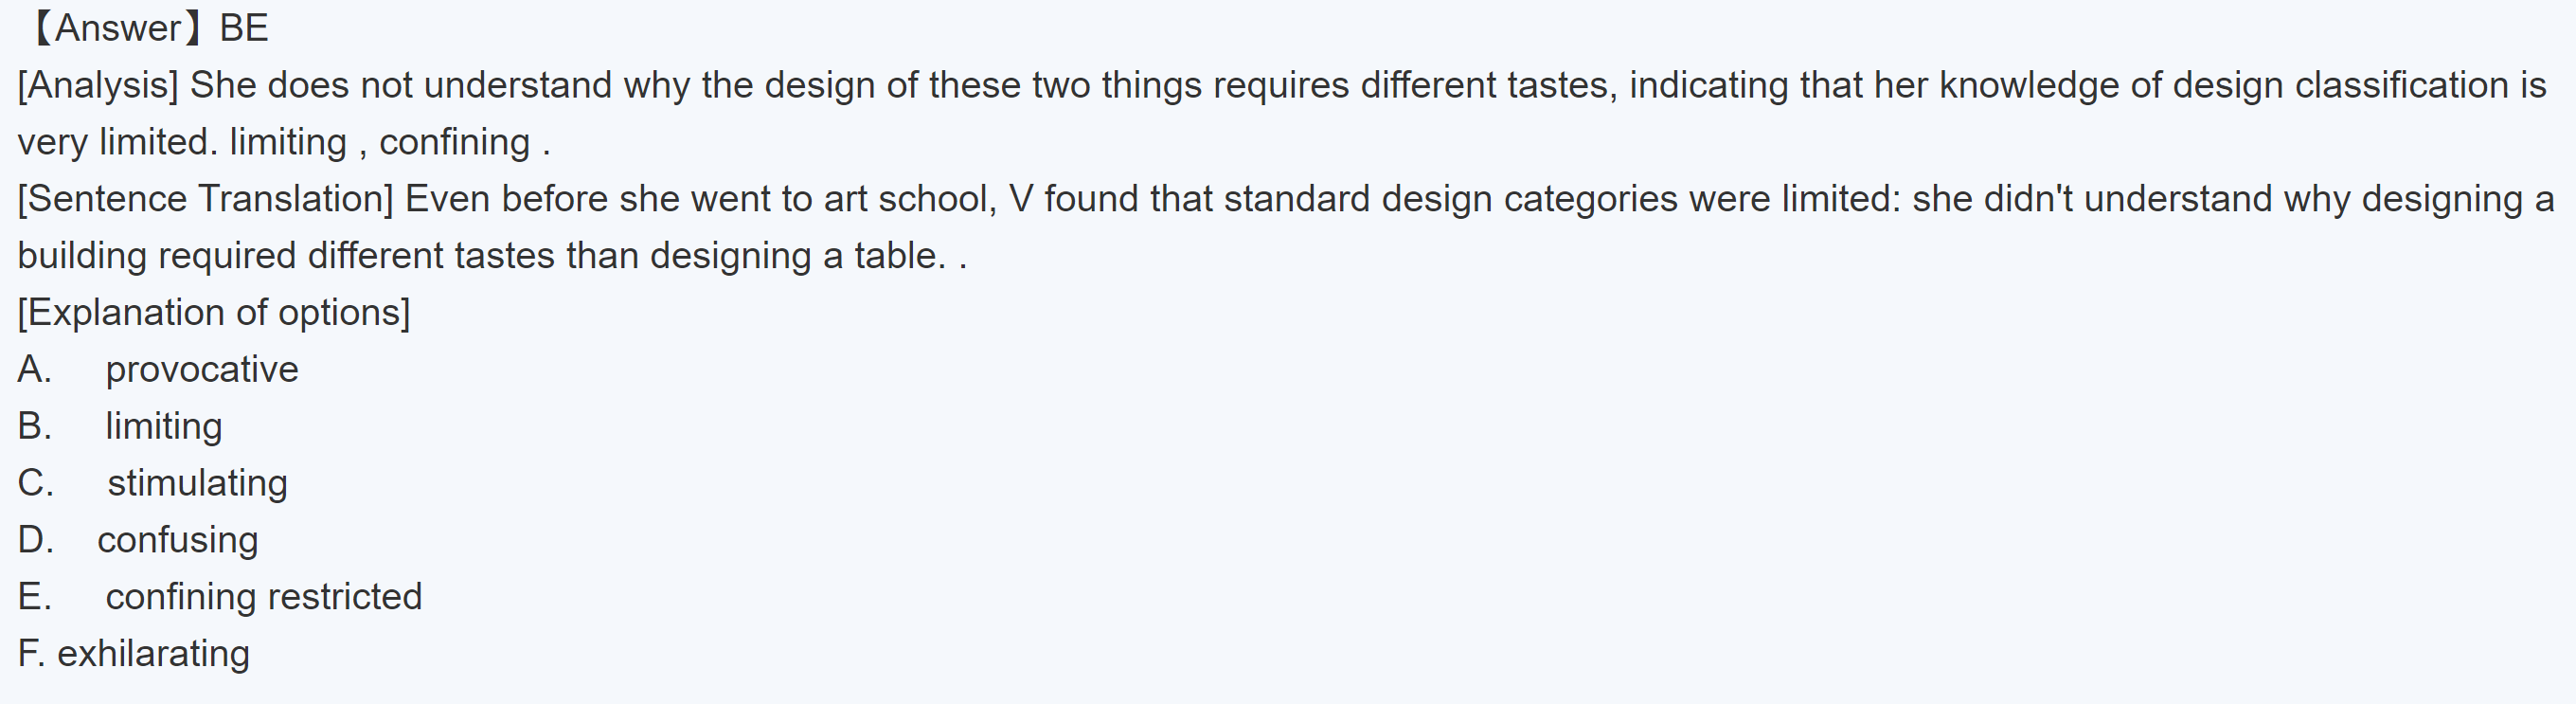This screenshot has height=704, width=2576.
Task: Click the word stimulating
Action: 198,484
